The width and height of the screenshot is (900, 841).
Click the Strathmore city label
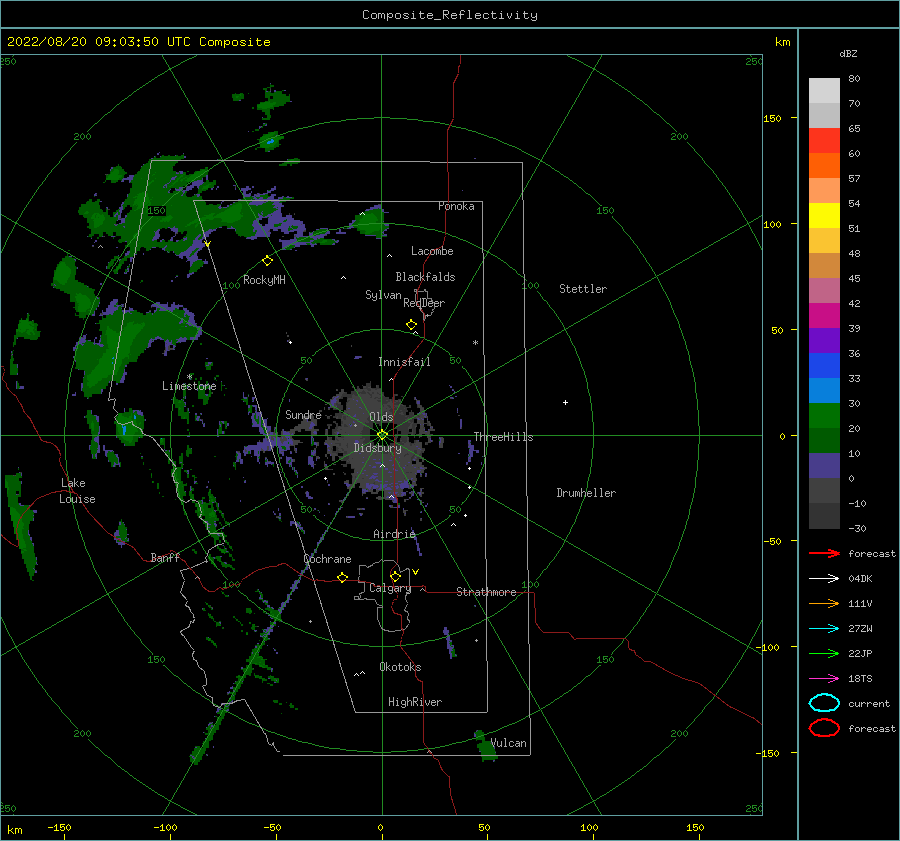(x=486, y=592)
